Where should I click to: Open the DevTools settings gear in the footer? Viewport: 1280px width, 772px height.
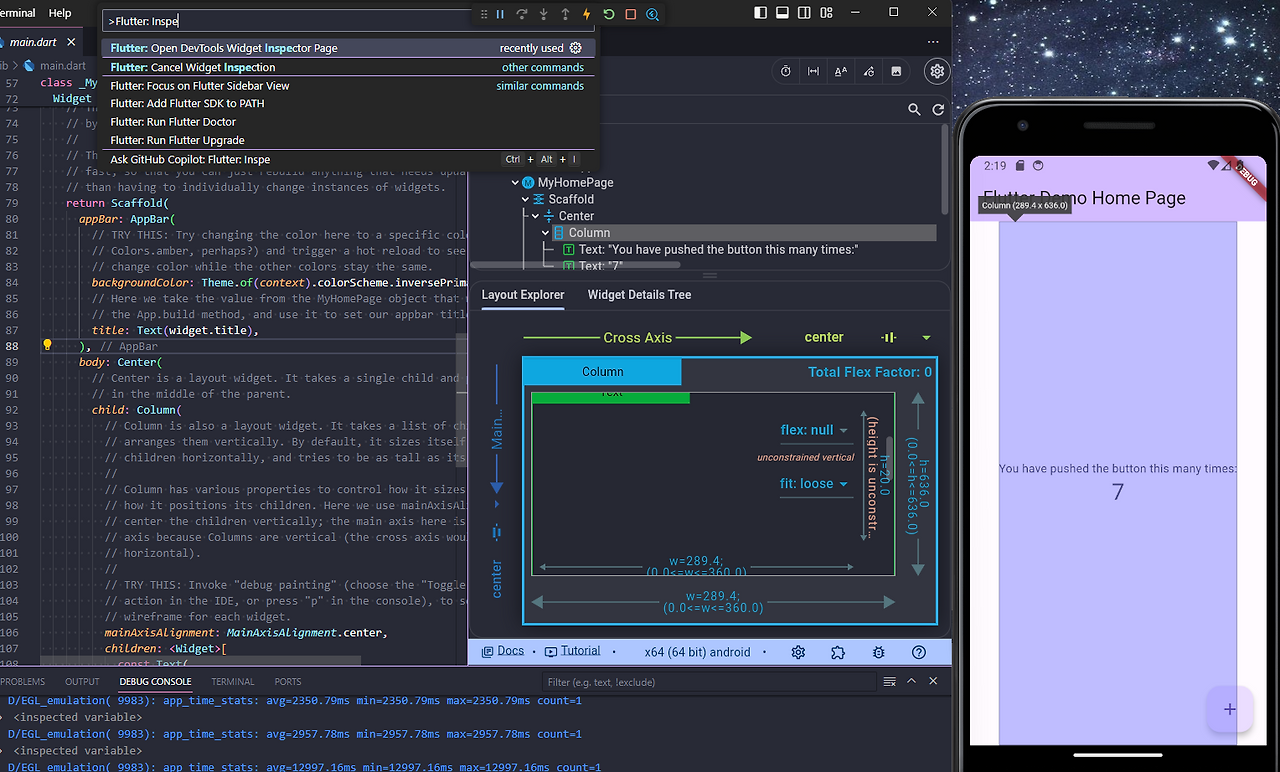[798, 652]
